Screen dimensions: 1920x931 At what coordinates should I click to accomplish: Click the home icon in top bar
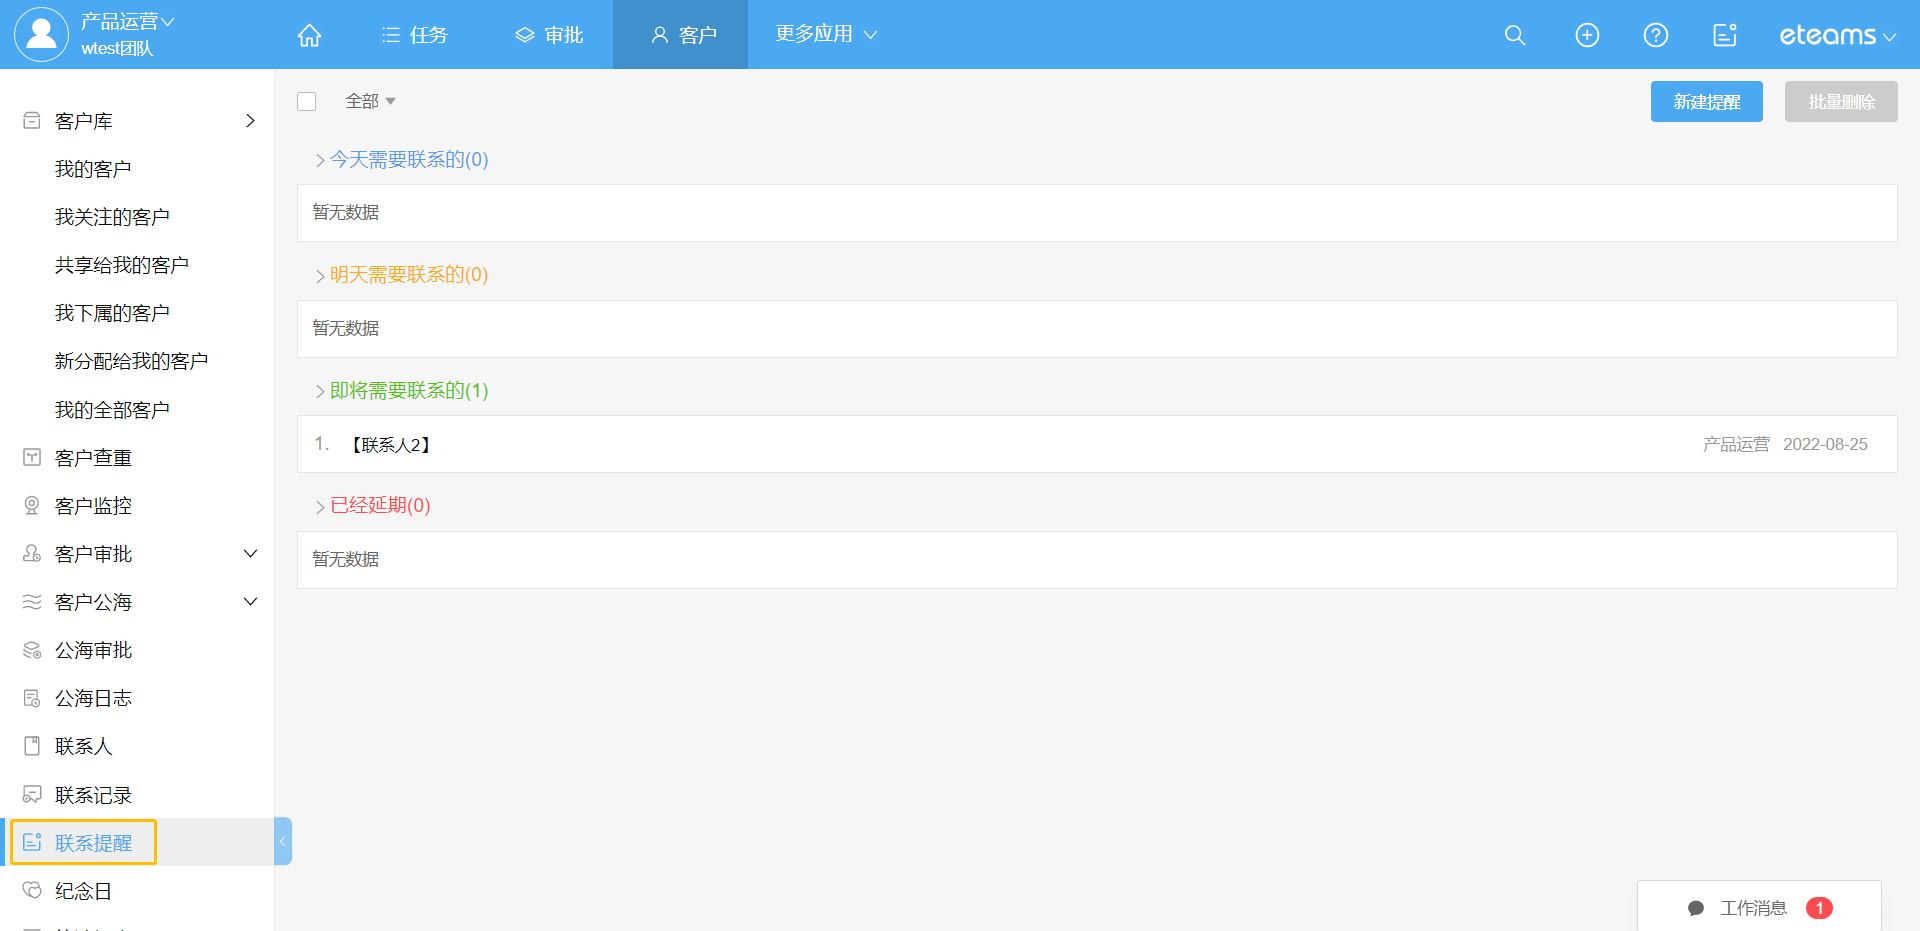point(309,35)
